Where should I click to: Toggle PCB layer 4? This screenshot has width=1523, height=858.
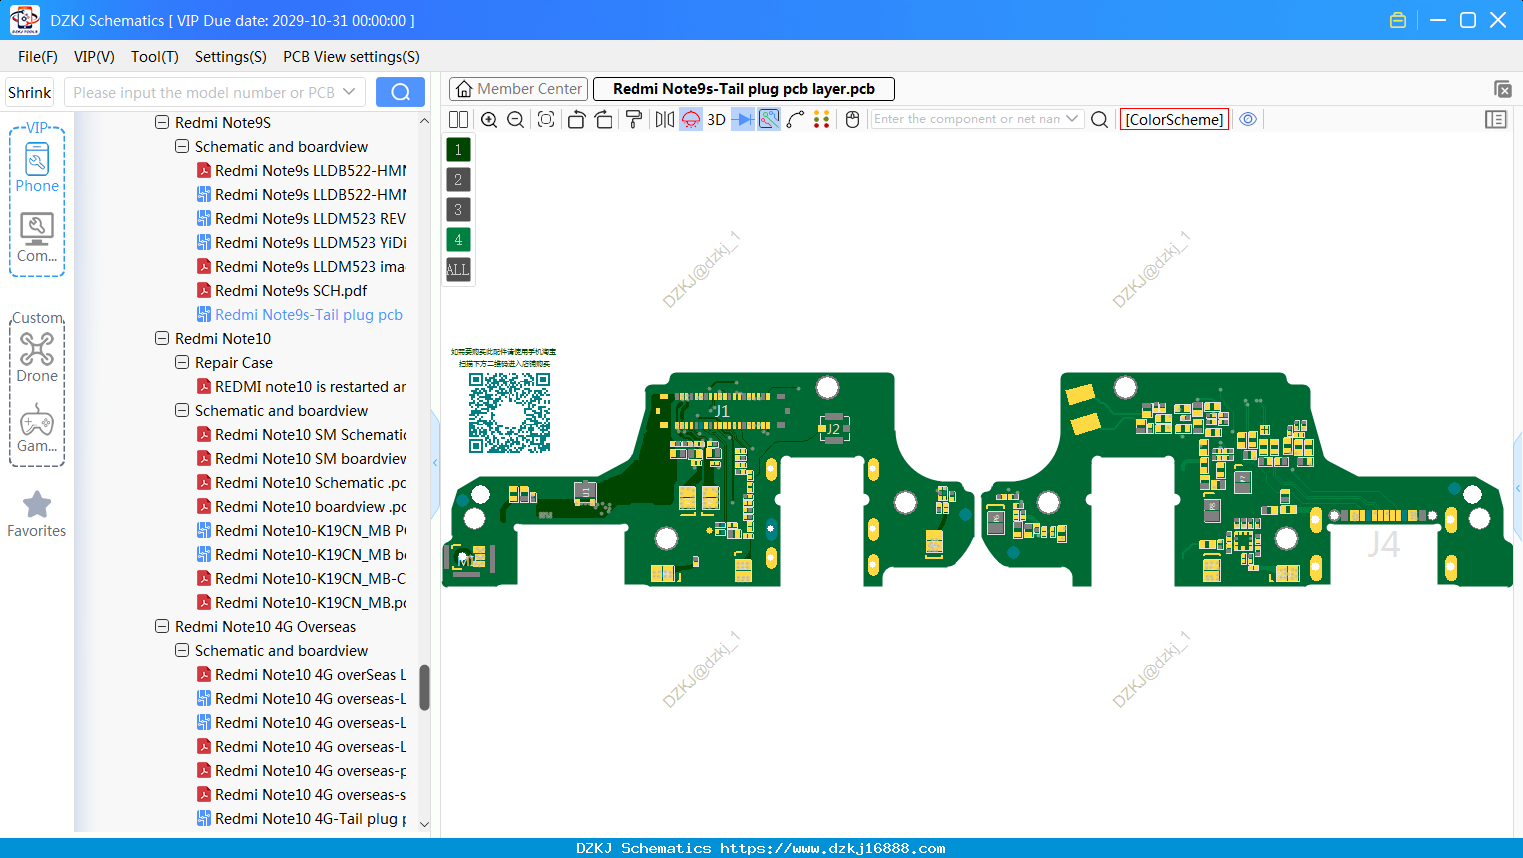point(458,240)
